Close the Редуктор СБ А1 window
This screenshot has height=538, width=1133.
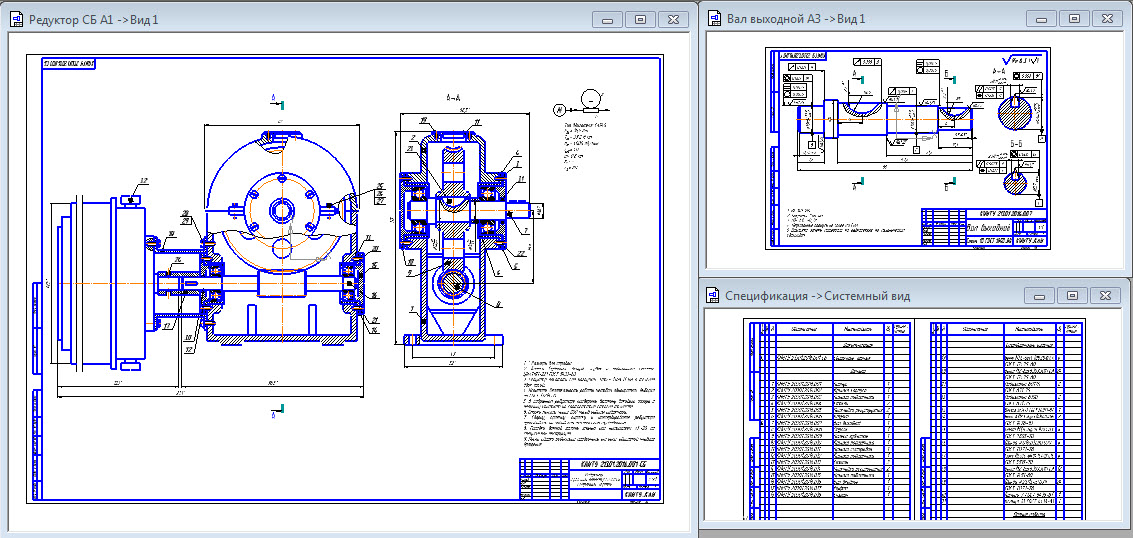[x=673, y=20]
